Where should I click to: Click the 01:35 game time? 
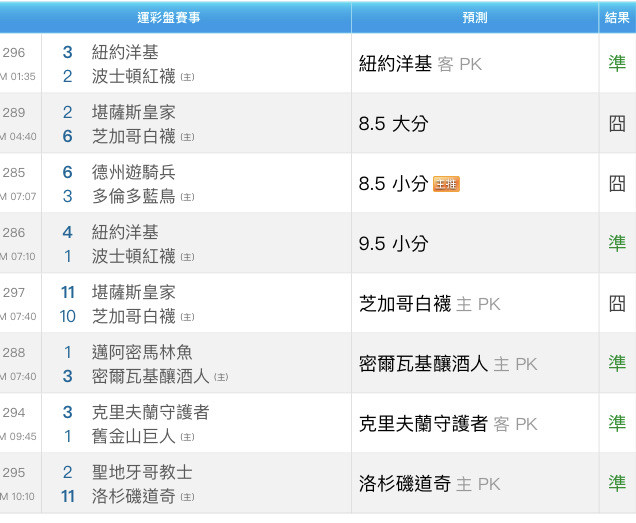23,77
